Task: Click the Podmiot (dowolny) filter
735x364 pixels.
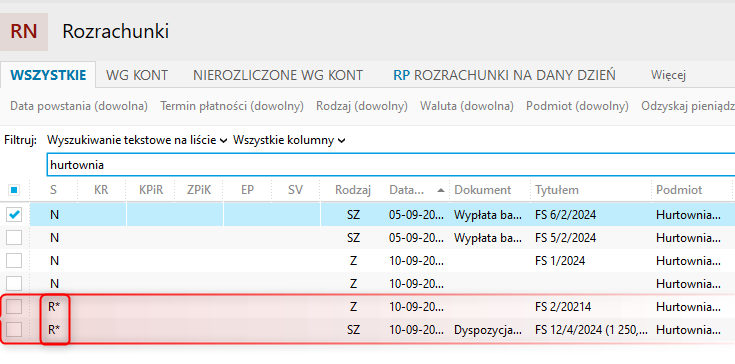Action: click(578, 106)
